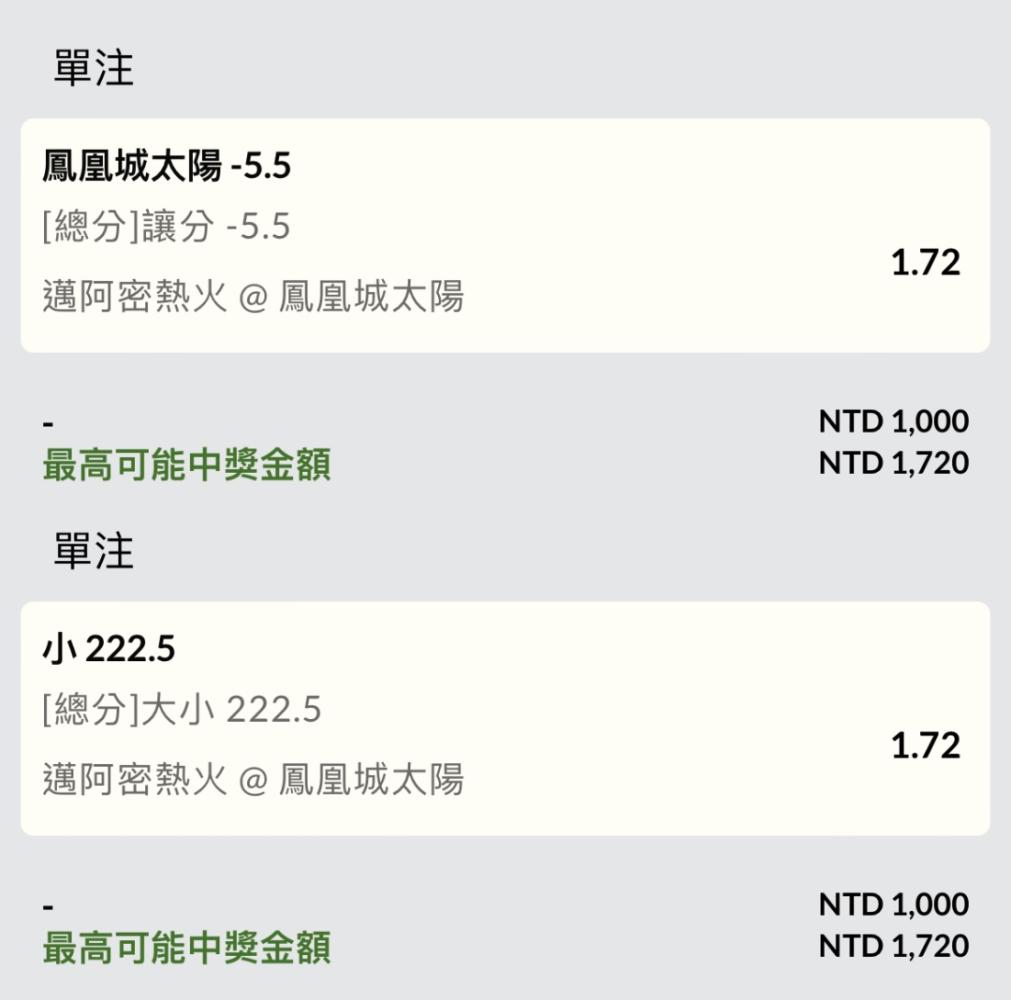Click the bold 鳳凰城太陽 team name
The height and width of the screenshot is (1000, 1011).
coord(132,166)
